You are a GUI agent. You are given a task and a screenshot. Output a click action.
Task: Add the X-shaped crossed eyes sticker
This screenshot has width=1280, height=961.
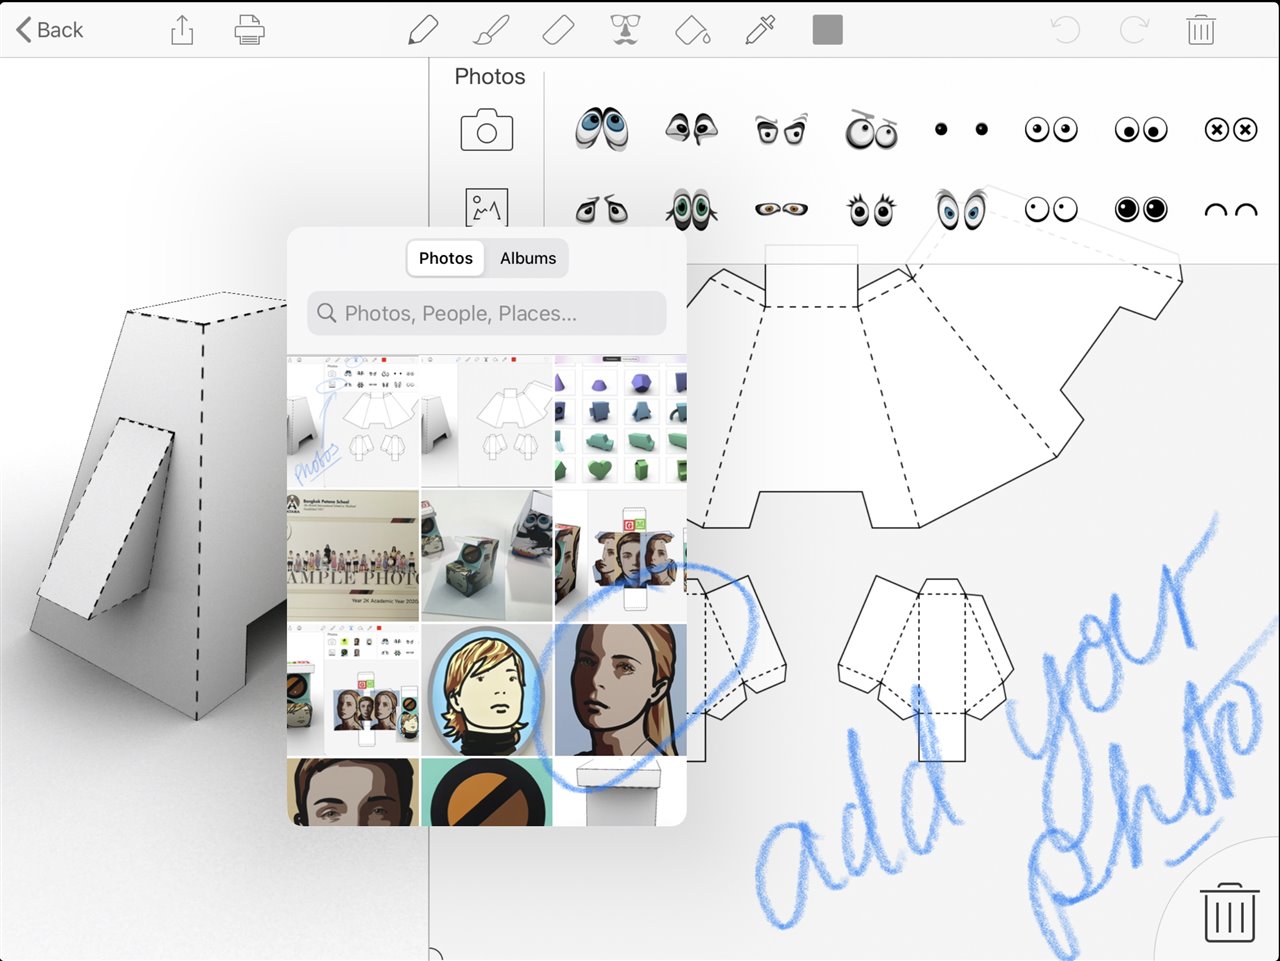[1230, 130]
